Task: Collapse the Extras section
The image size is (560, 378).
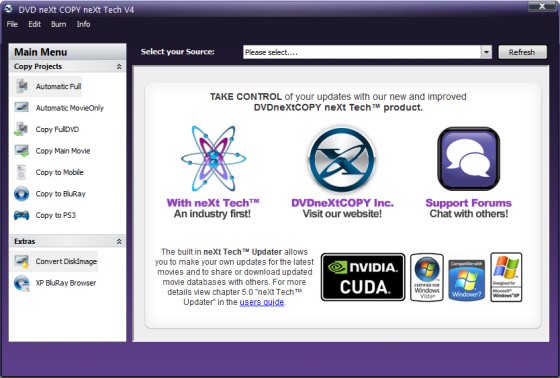Action: click(119, 242)
